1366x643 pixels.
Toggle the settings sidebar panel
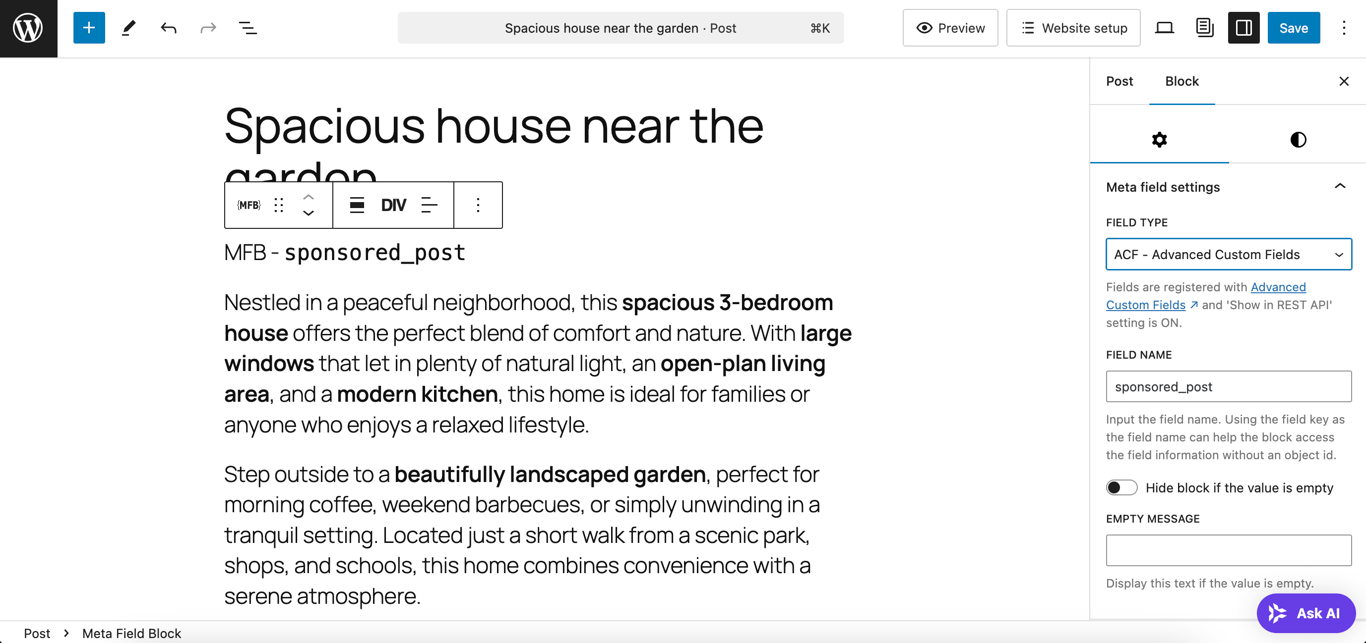coord(1243,27)
